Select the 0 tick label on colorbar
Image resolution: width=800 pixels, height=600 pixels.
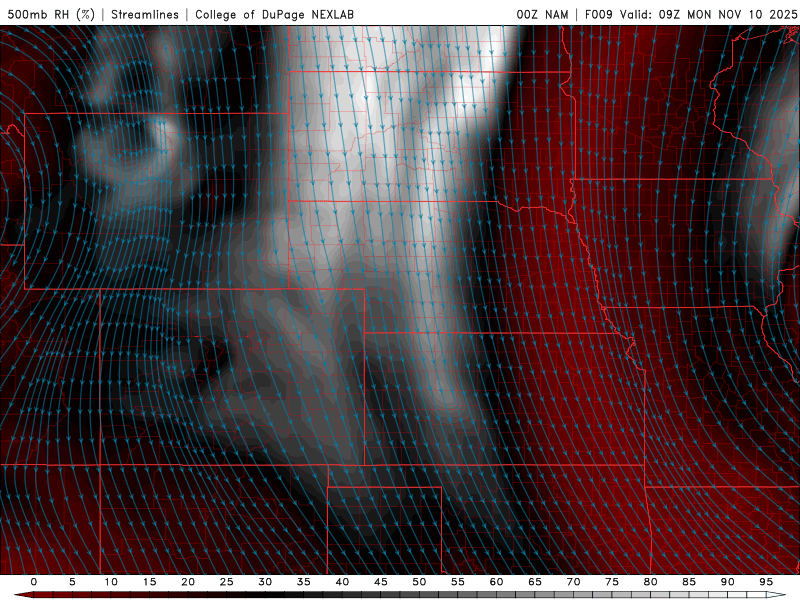34,582
